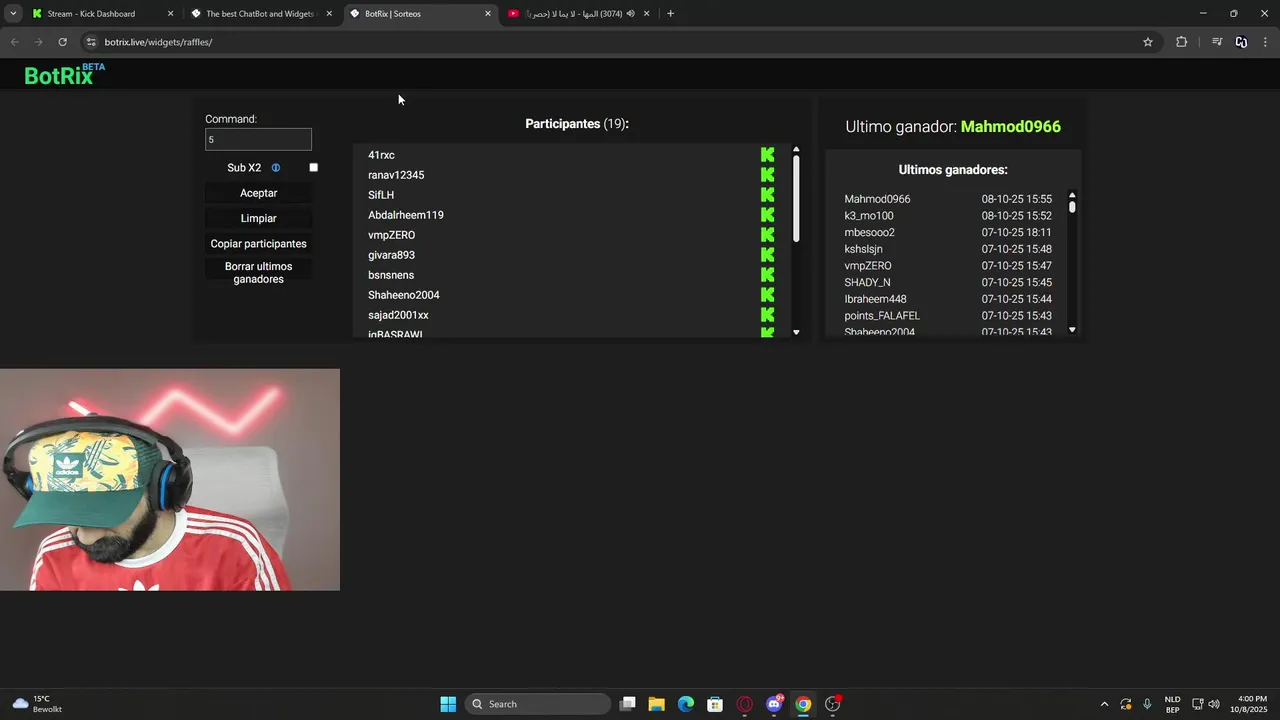Close the Stream - Kick Dashboard tab
The height and width of the screenshot is (720, 1280).
point(170,14)
